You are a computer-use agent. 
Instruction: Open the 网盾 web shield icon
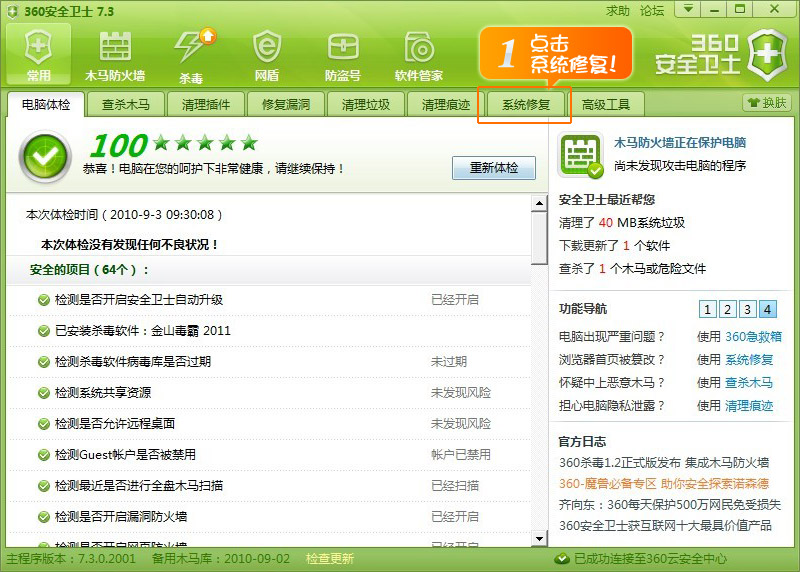click(x=267, y=53)
